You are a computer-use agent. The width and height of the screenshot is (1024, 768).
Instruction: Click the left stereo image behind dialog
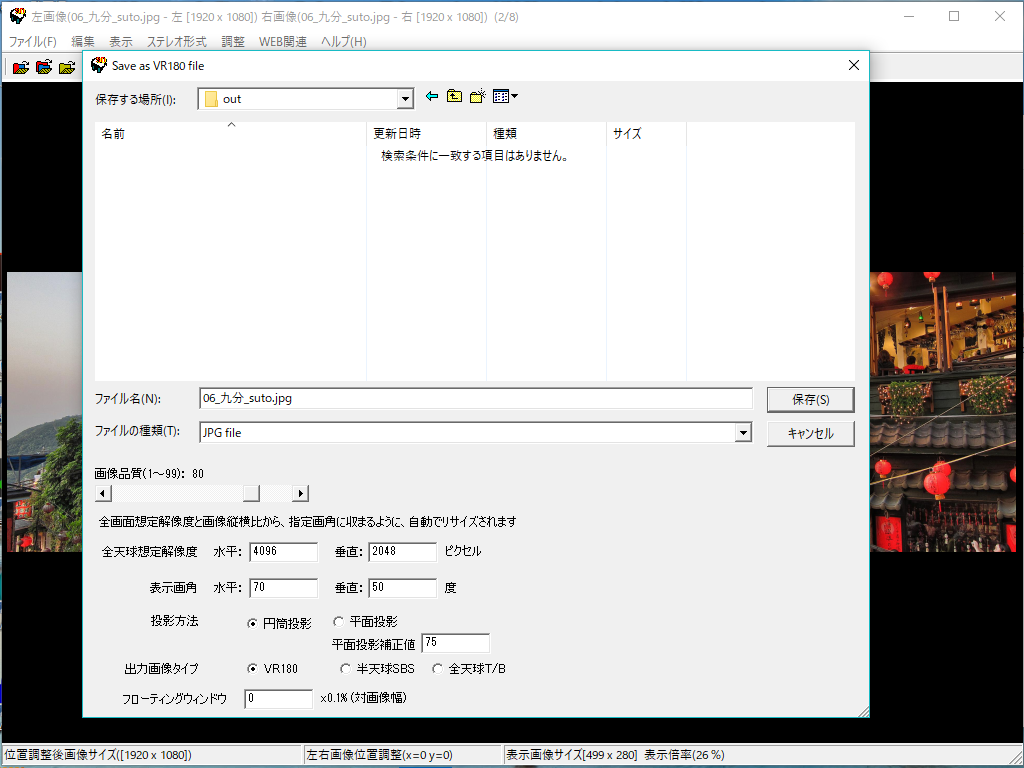point(44,412)
